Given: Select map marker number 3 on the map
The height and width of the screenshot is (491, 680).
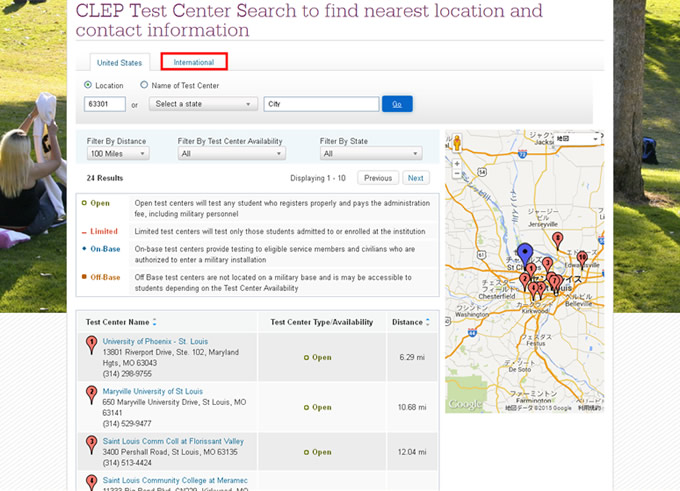Looking at the screenshot, I should coord(547,265).
